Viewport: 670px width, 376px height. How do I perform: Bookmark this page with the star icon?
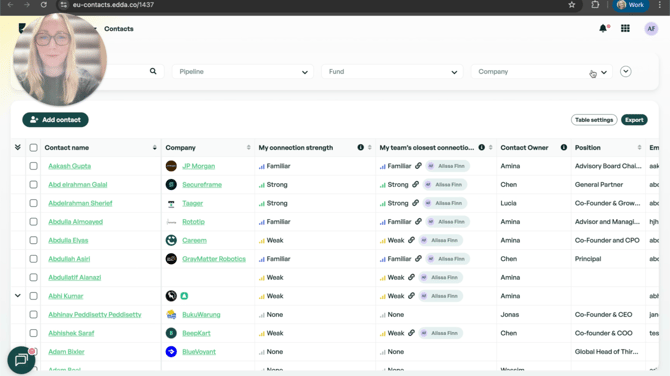[572, 5]
